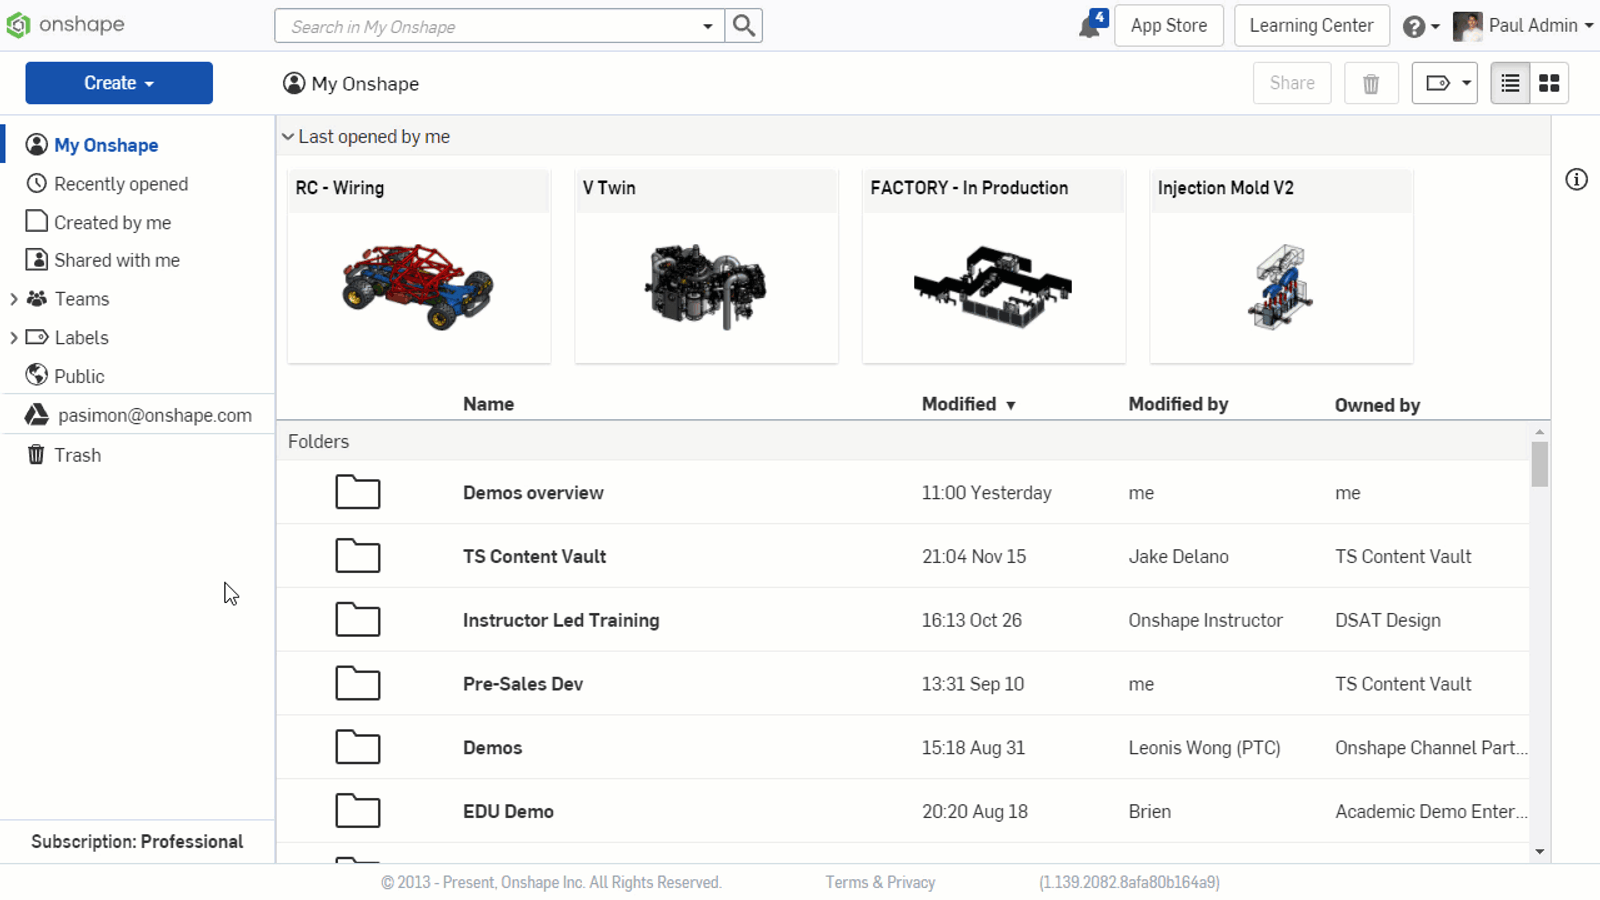Collapse the Last opened by me section
The width and height of the screenshot is (1600, 900).
tap(288, 136)
